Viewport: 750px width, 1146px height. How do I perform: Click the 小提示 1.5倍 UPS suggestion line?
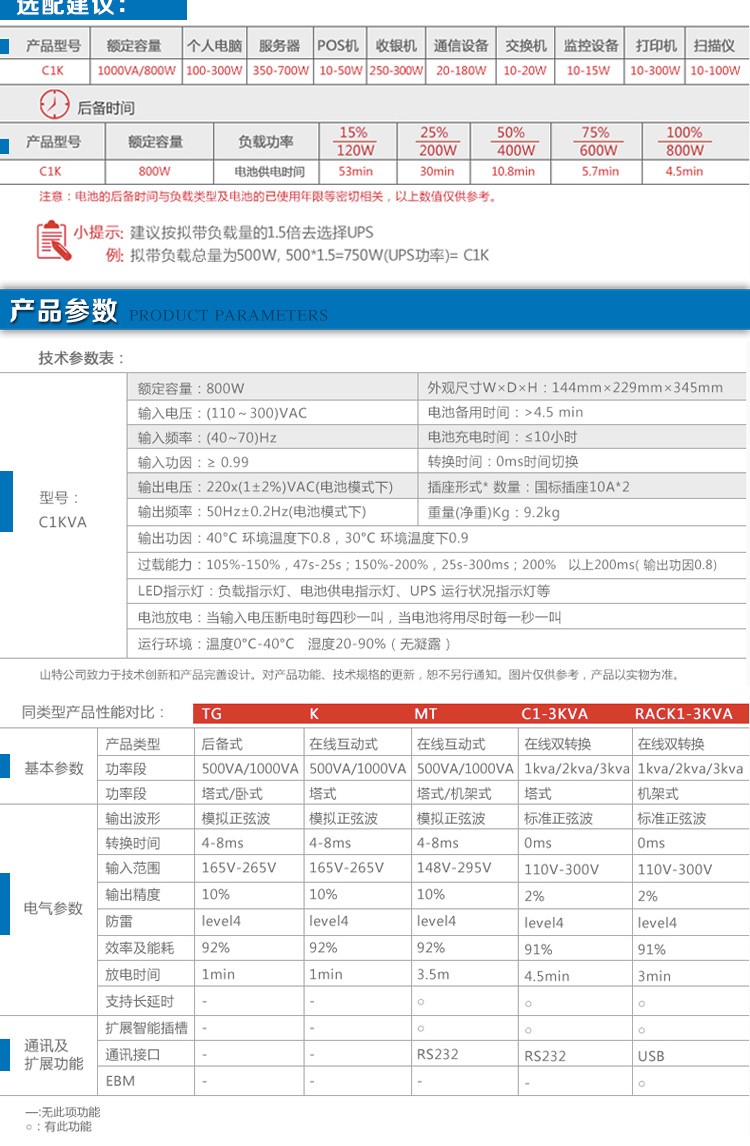223,232
